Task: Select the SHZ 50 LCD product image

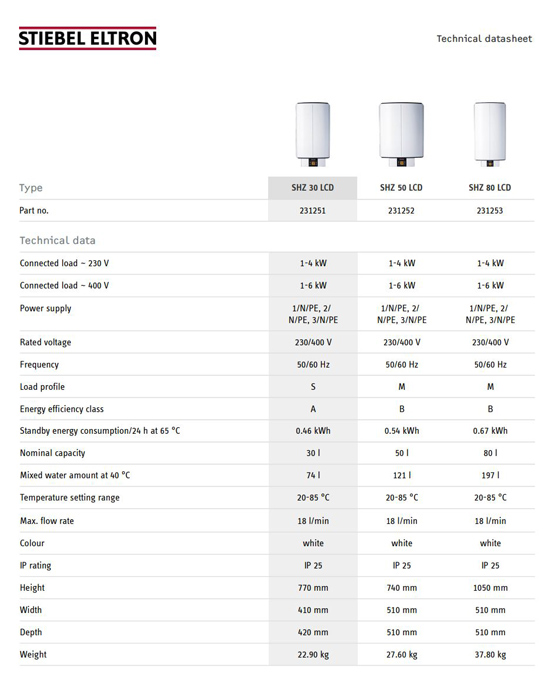Action: point(401,134)
